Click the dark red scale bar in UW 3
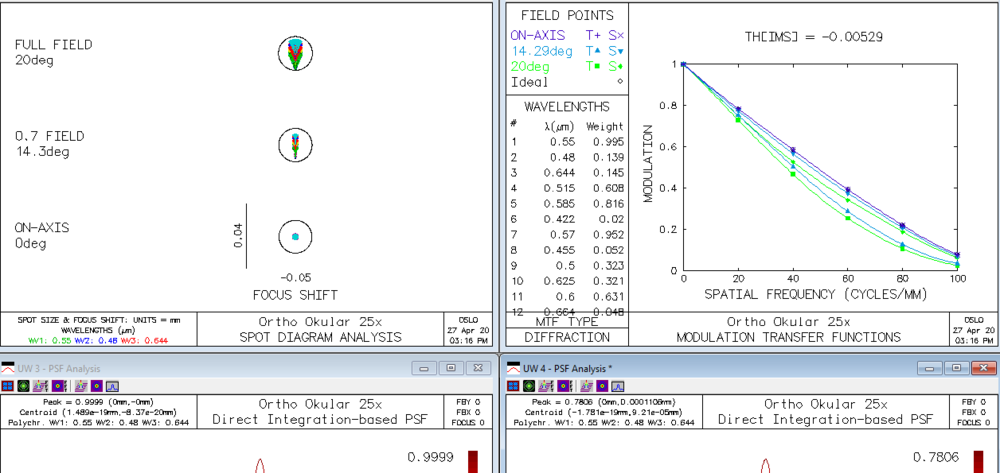This screenshot has height=473, width=1000. (473, 462)
